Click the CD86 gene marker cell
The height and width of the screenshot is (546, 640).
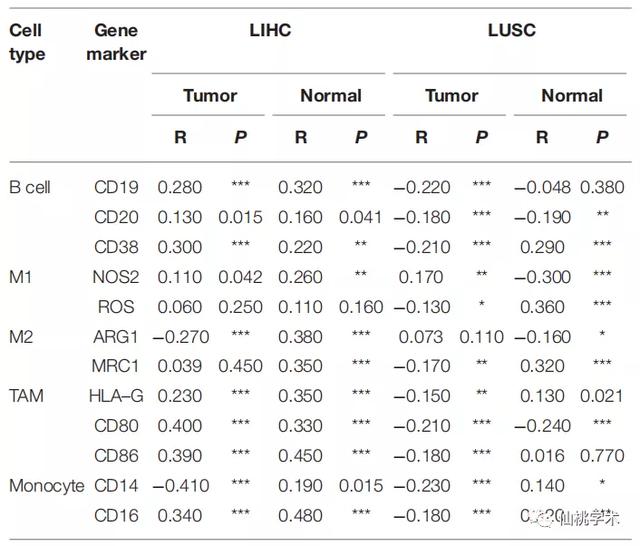pyautogui.click(x=116, y=456)
